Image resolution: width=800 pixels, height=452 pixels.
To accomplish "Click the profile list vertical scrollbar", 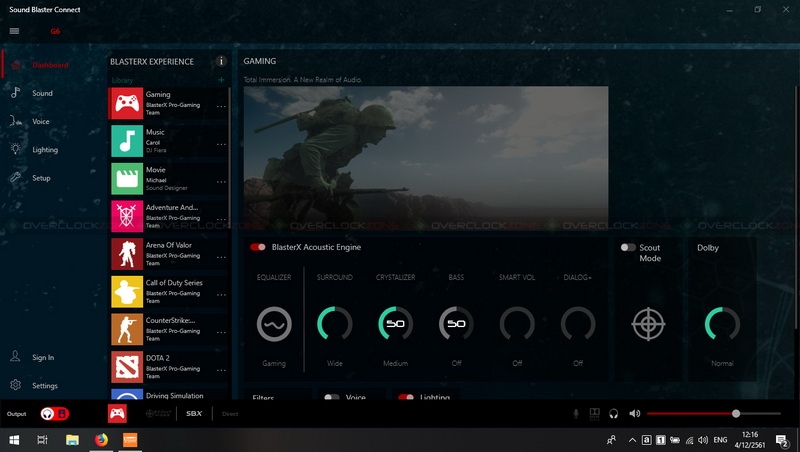I will [229, 156].
